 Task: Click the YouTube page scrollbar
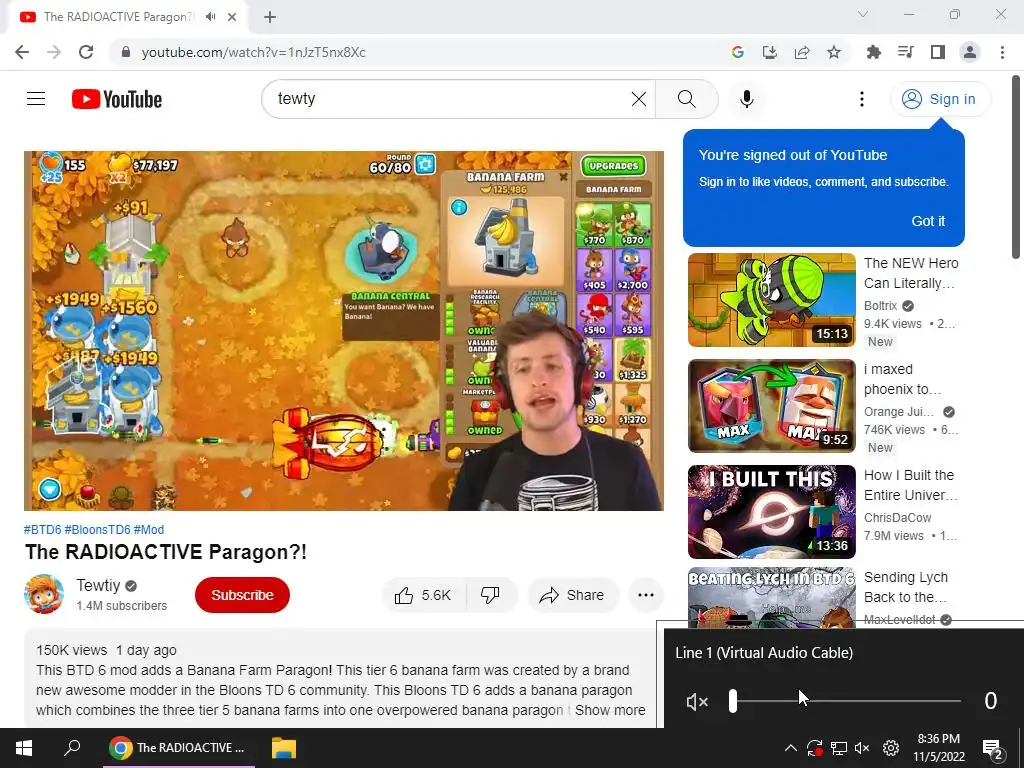coord(1016,168)
